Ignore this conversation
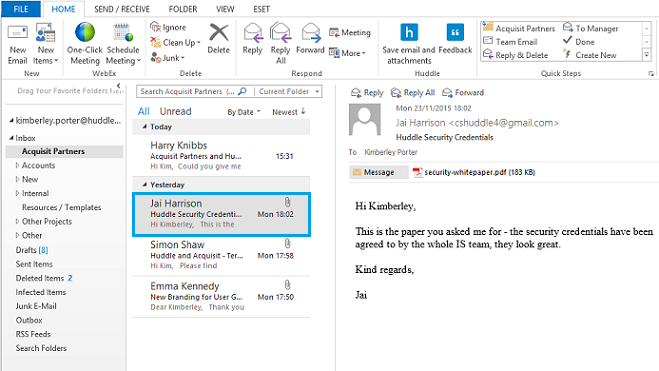 [x=169, y=27]
